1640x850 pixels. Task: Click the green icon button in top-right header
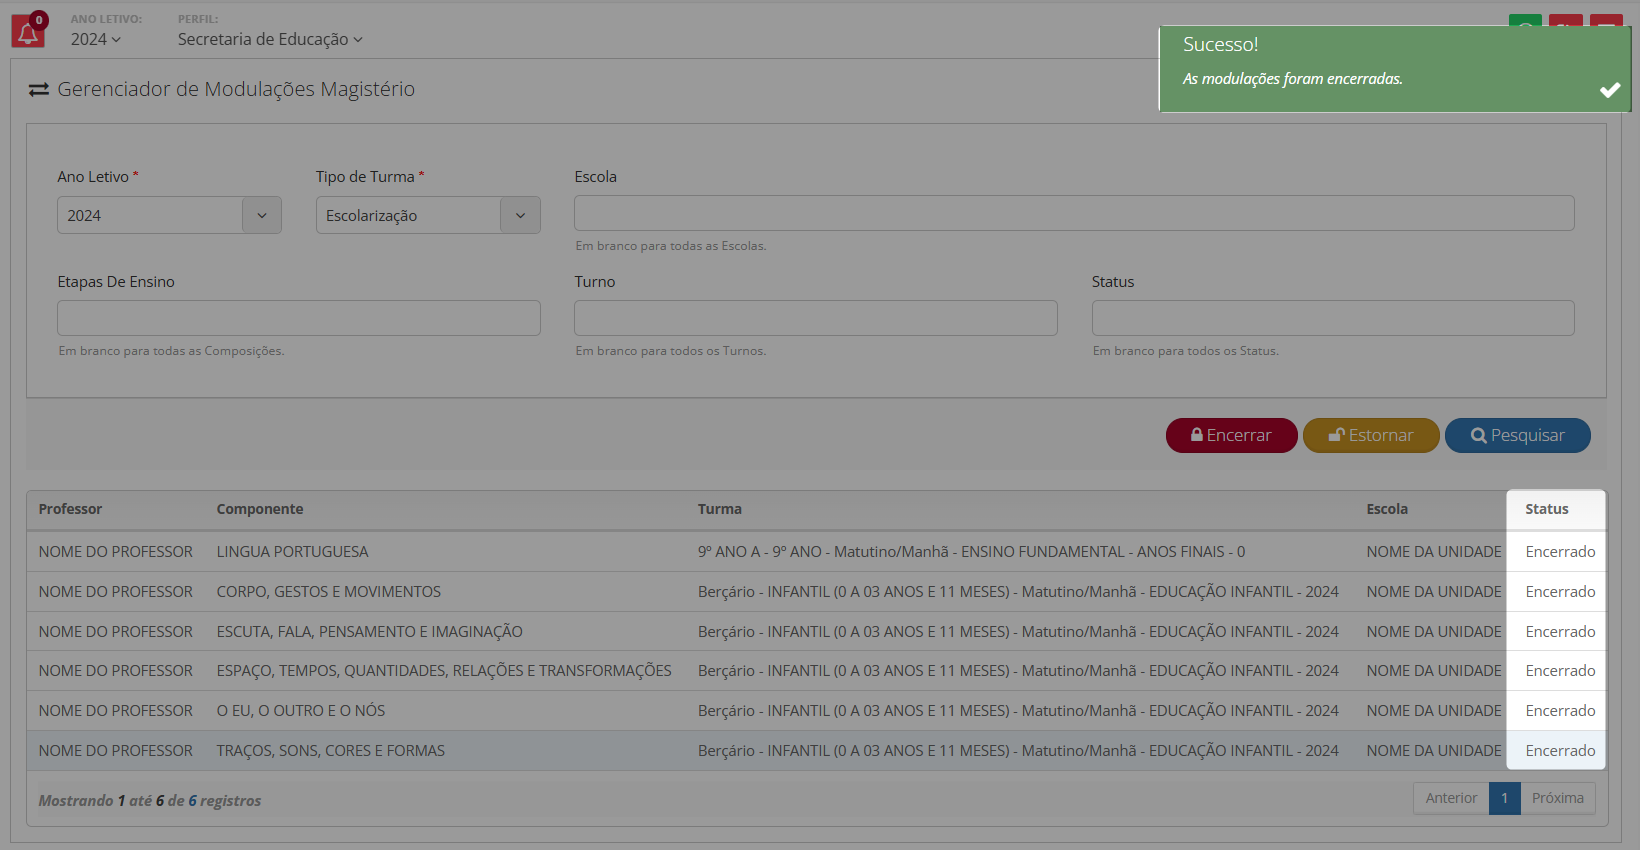point(1524,22)
